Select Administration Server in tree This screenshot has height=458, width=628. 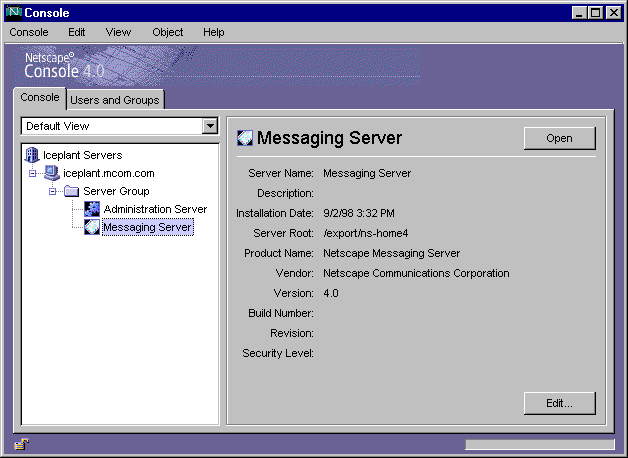coord(155,209)
